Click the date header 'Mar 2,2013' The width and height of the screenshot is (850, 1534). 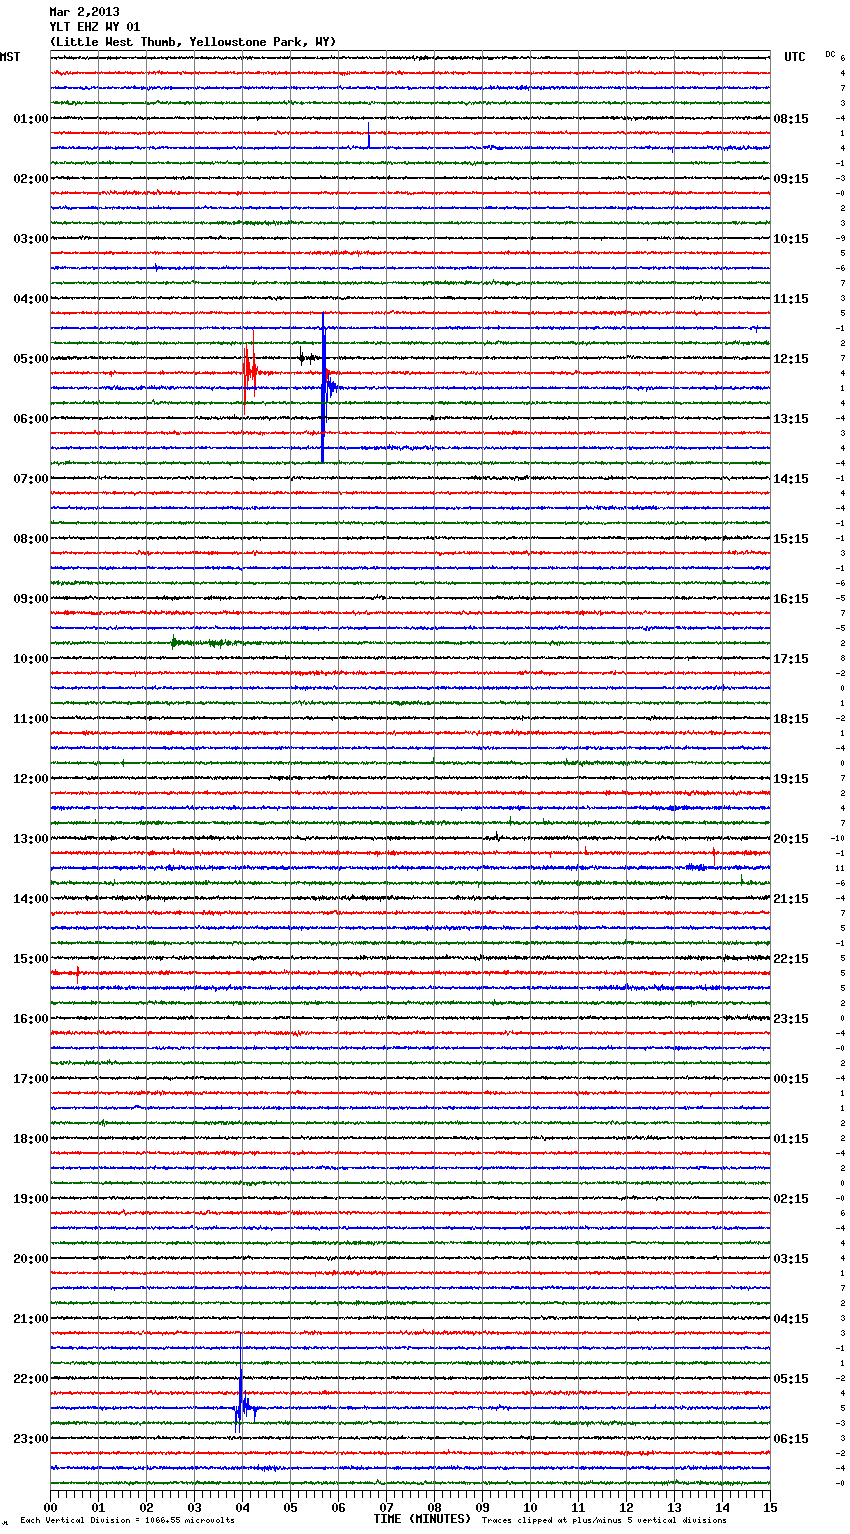[84, 12]
